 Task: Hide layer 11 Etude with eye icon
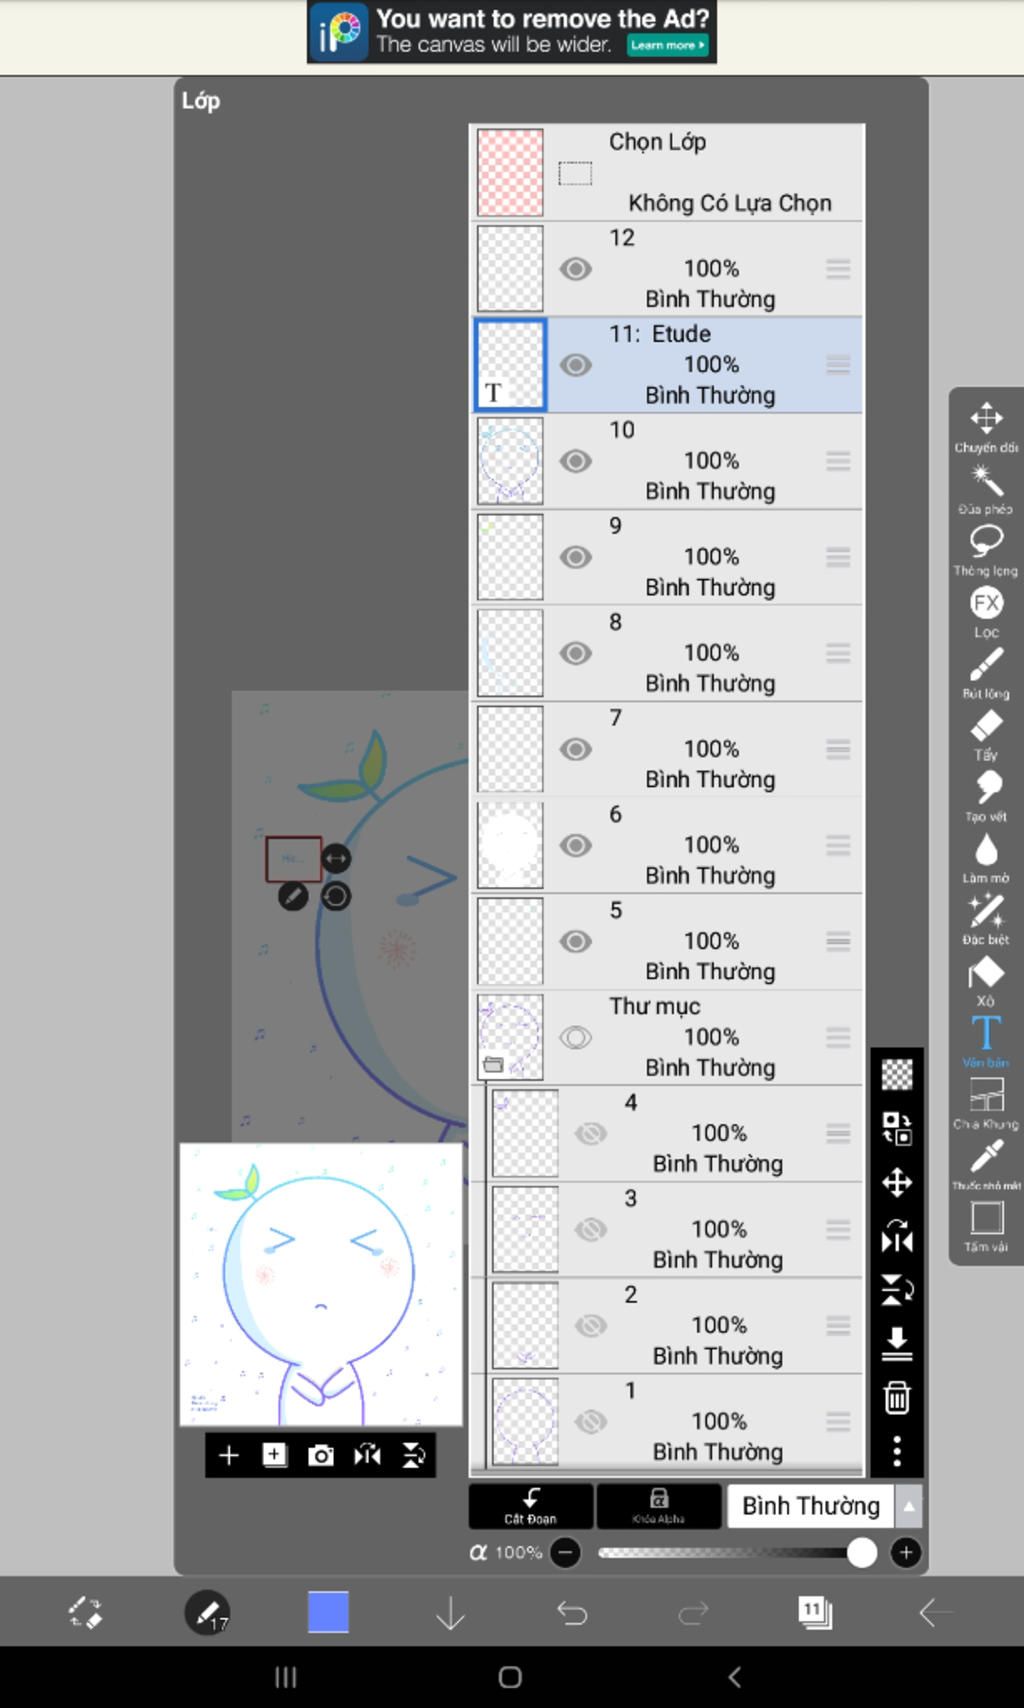[x=575, y=365]
